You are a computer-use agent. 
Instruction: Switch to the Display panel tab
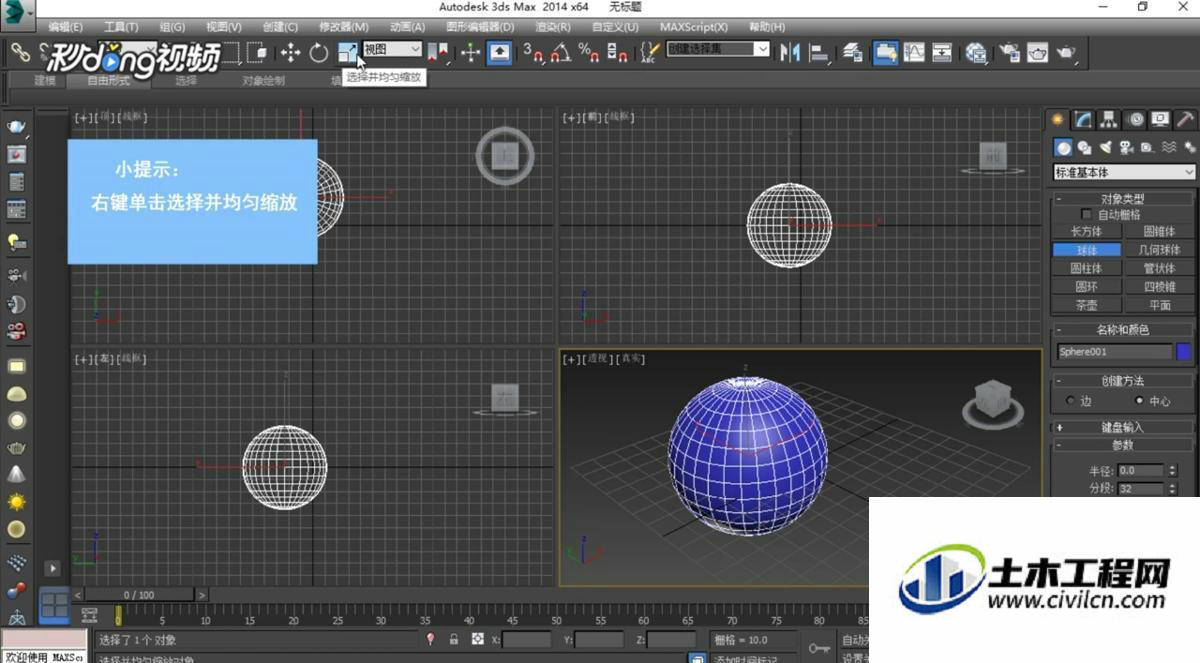[x=1160, y=120]
